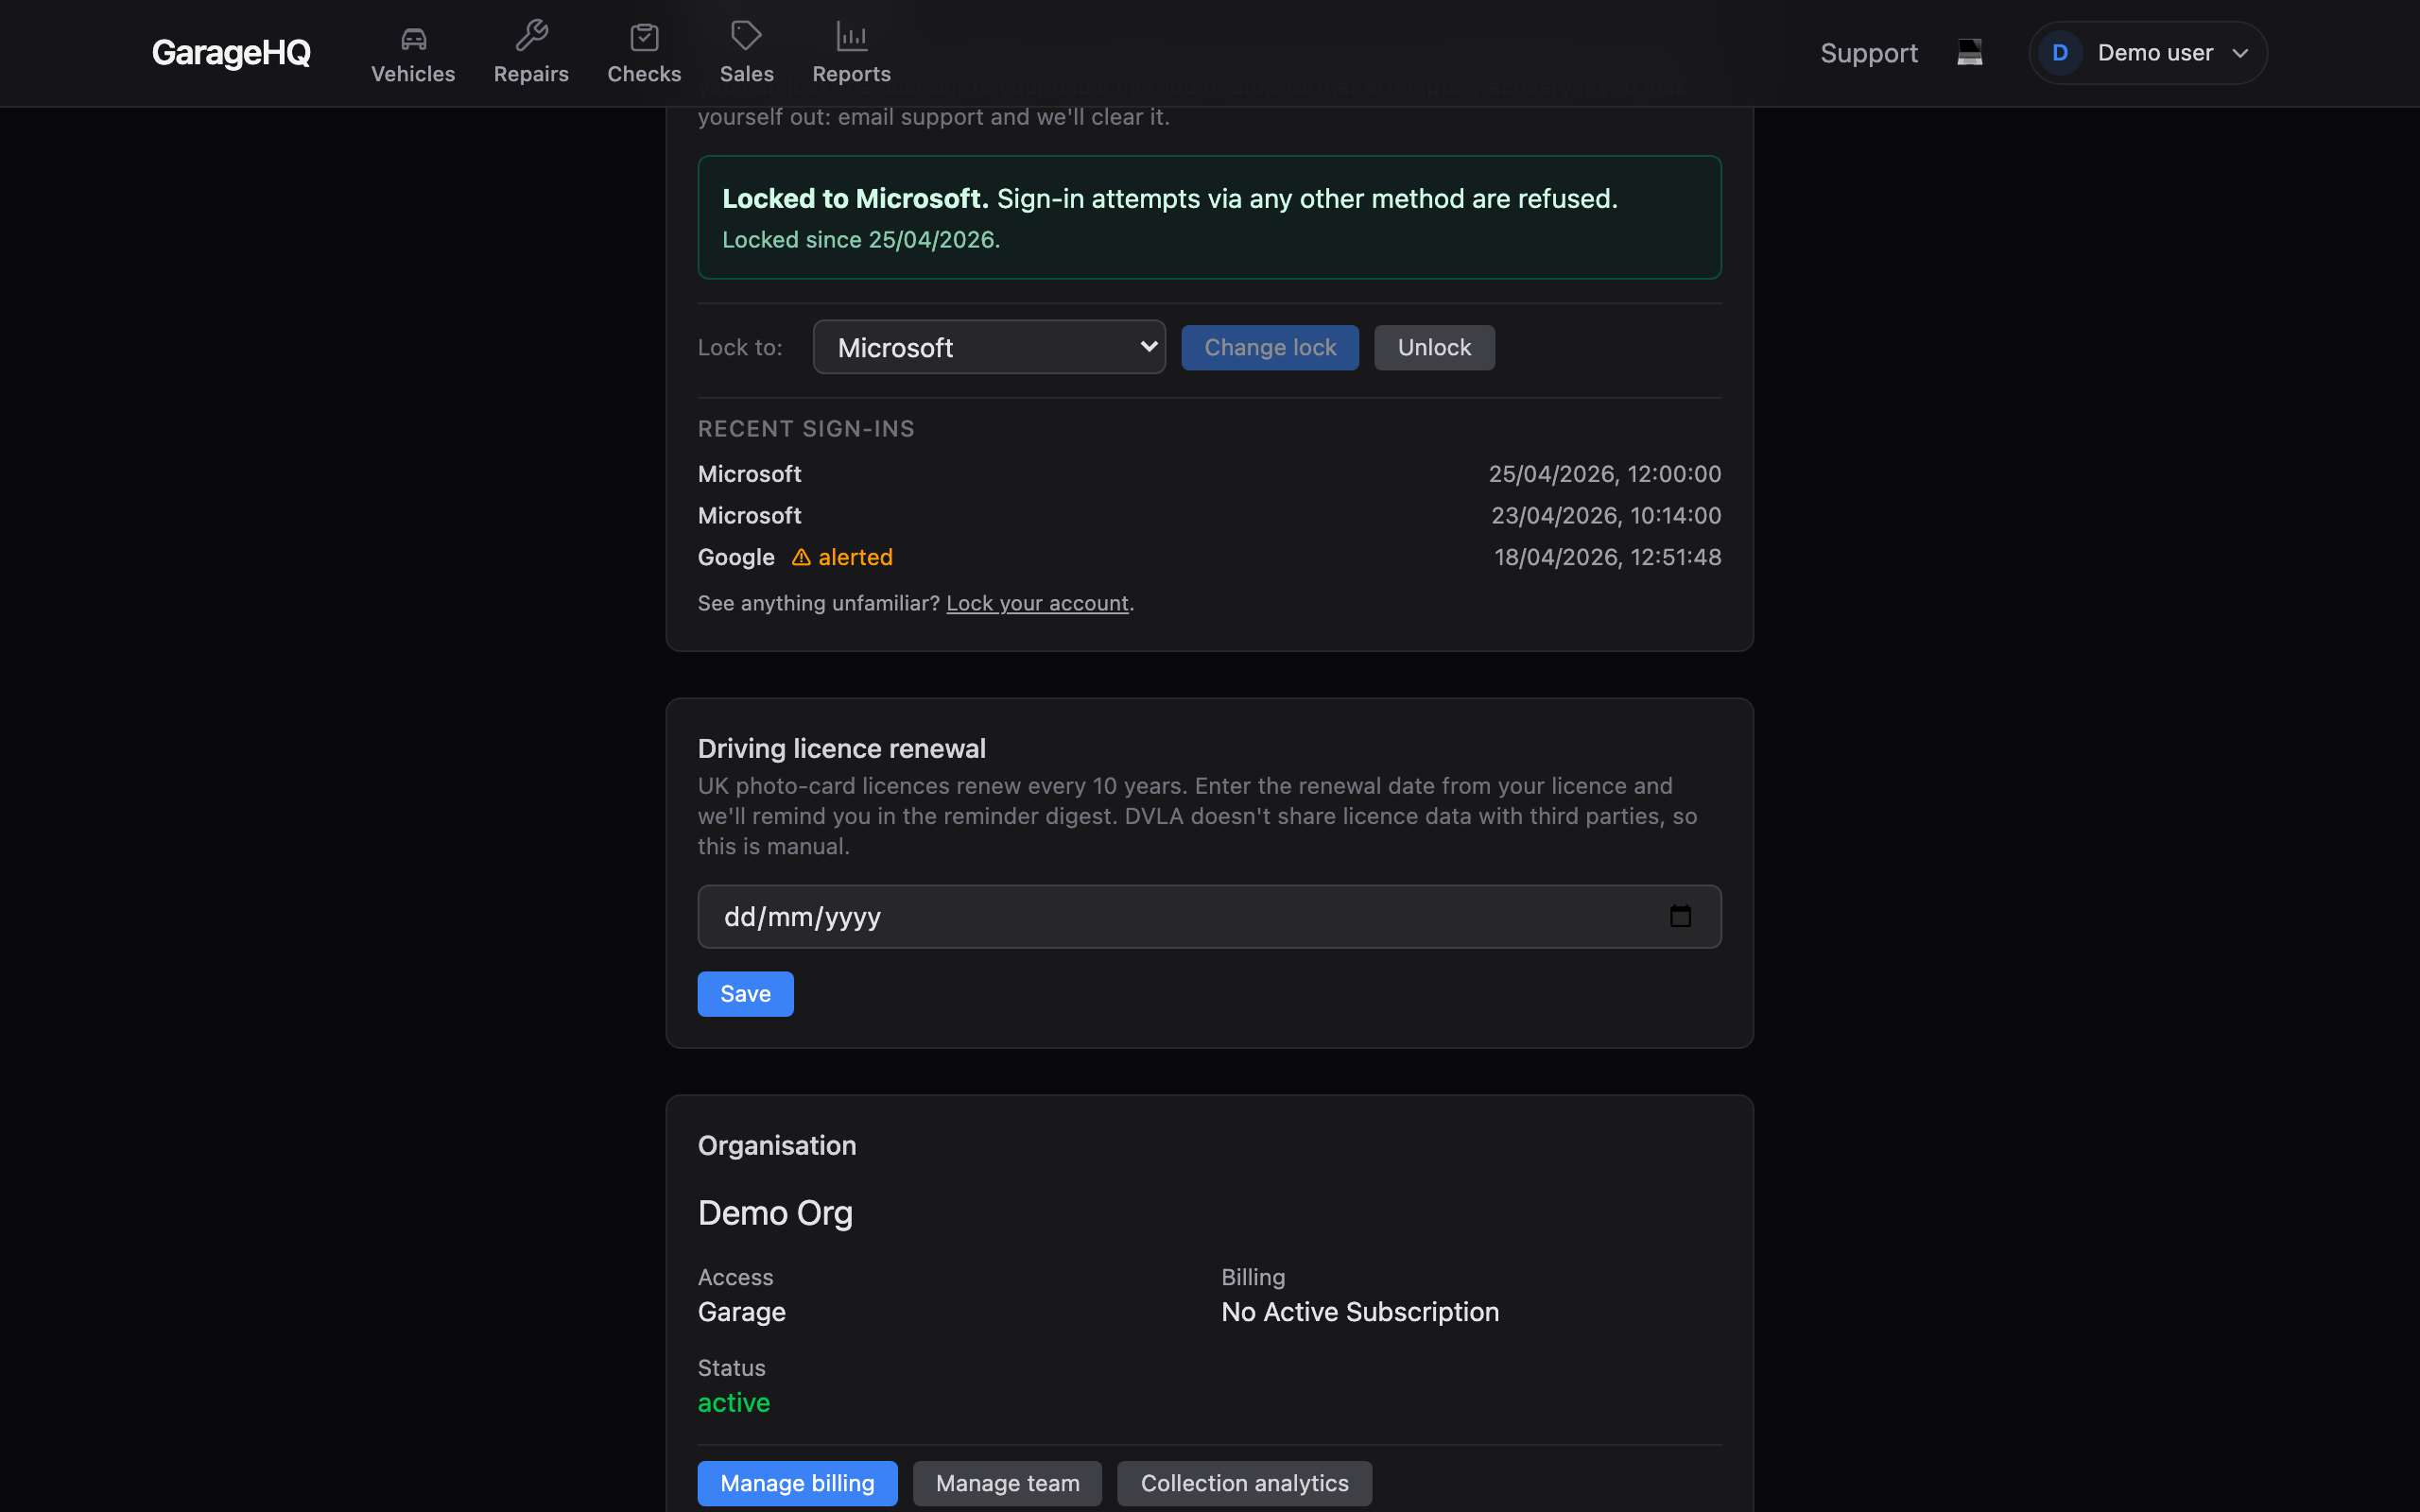The height and width of the screenshot is (1512, 2420).
Task: Open Collection analytics
Action: [x=1244, y=1483]
